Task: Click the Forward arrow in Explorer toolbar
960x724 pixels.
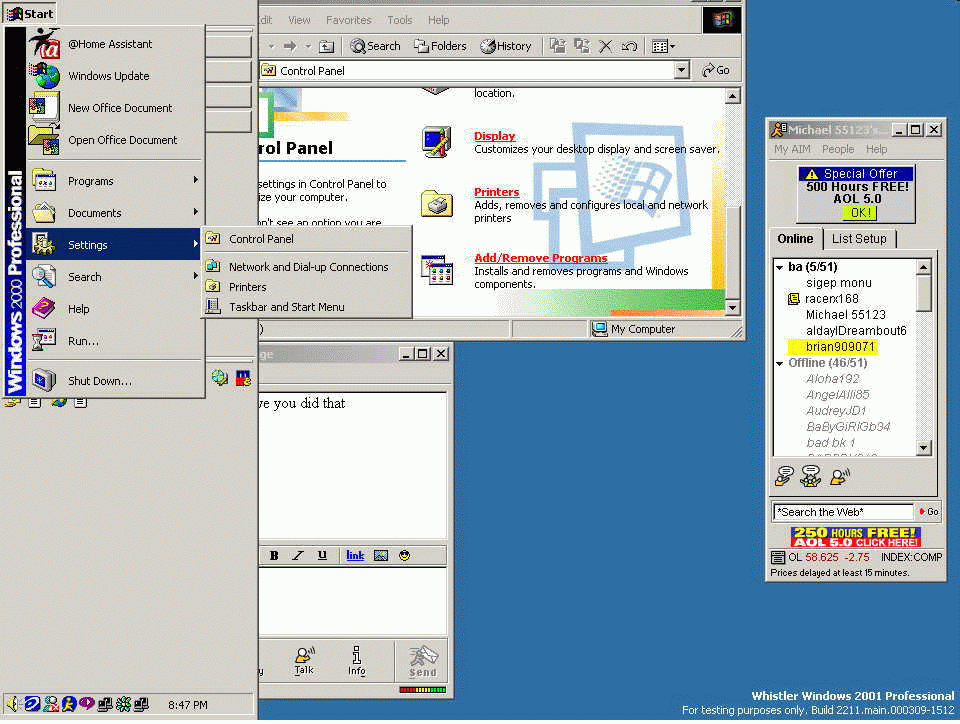Action: point(290,46)
